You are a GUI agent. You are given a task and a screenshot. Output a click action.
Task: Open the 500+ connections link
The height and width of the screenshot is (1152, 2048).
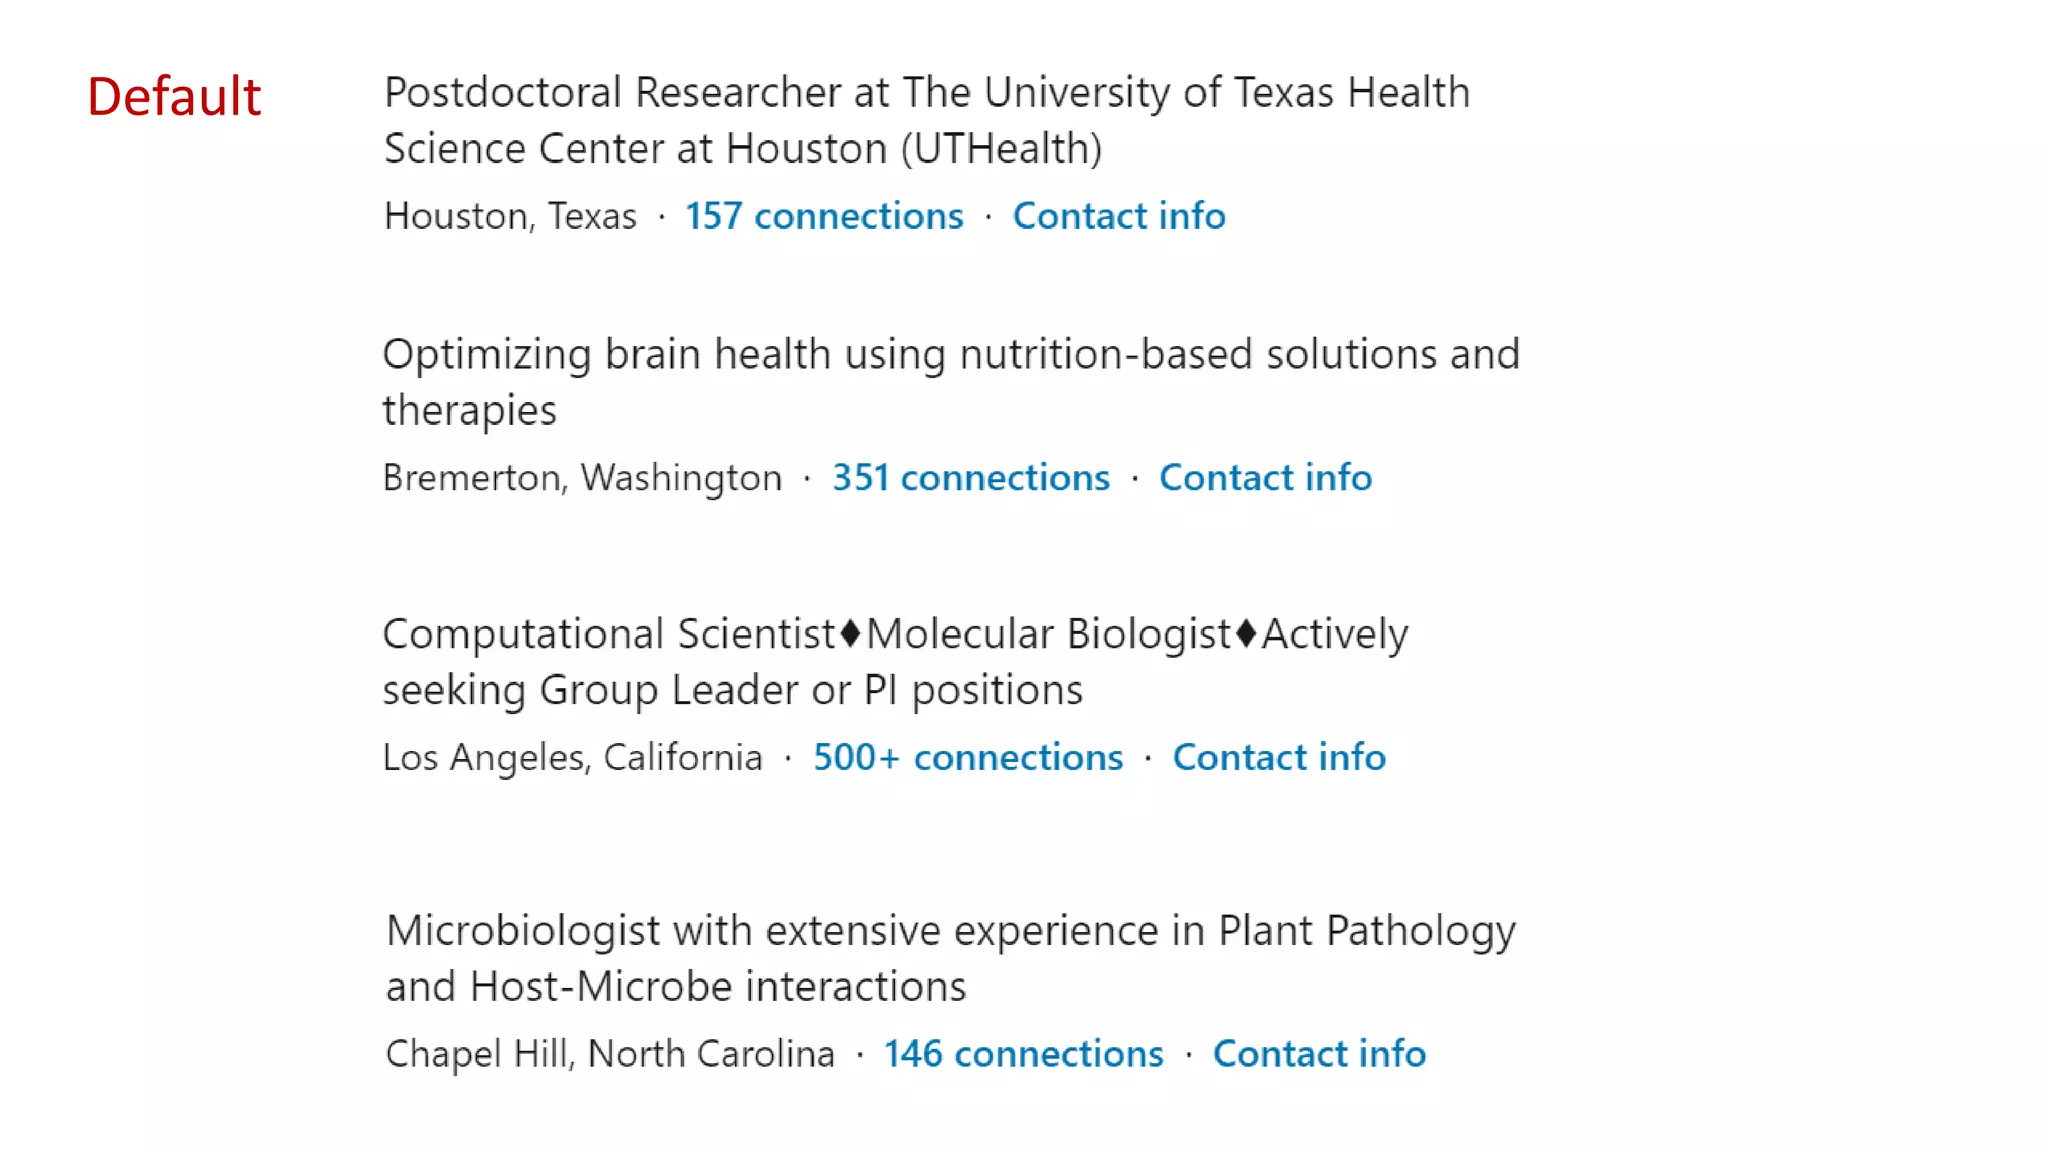968,758
